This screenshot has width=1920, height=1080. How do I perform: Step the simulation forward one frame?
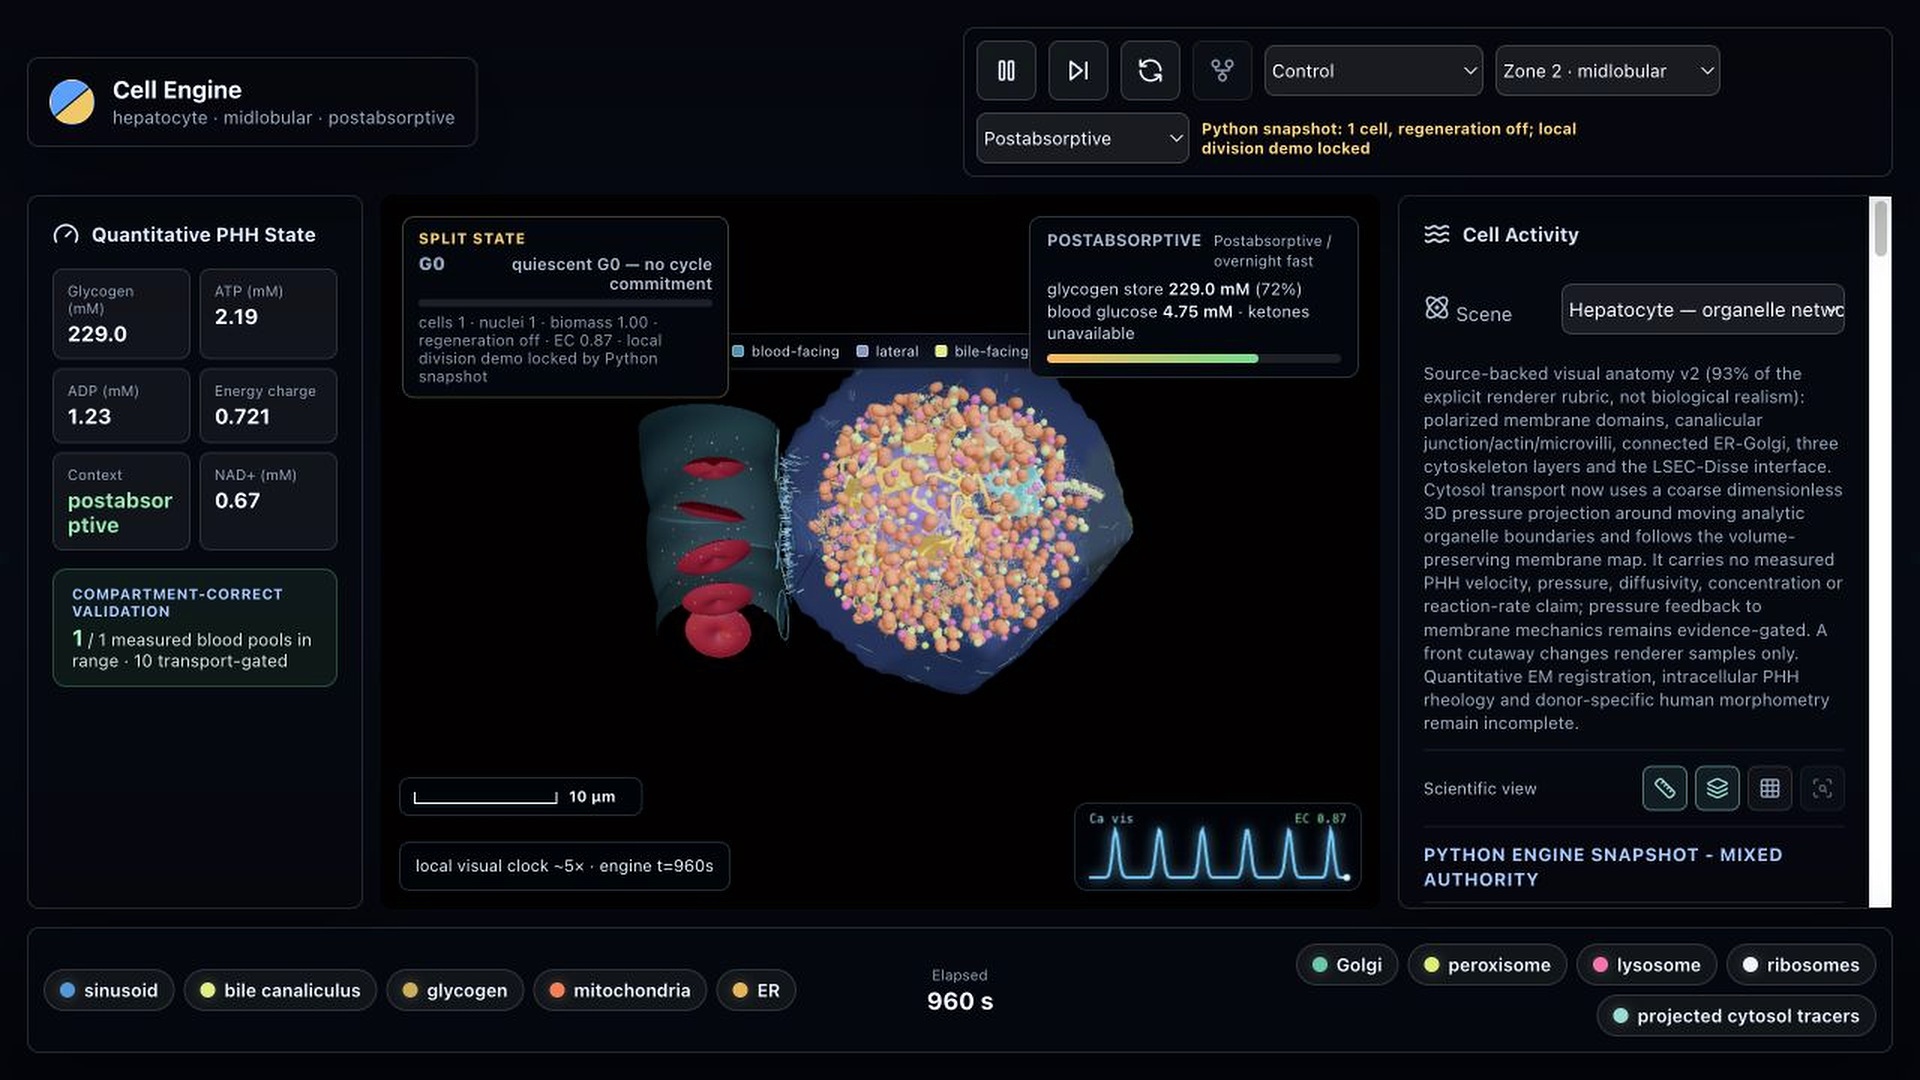click(1078, 71)
